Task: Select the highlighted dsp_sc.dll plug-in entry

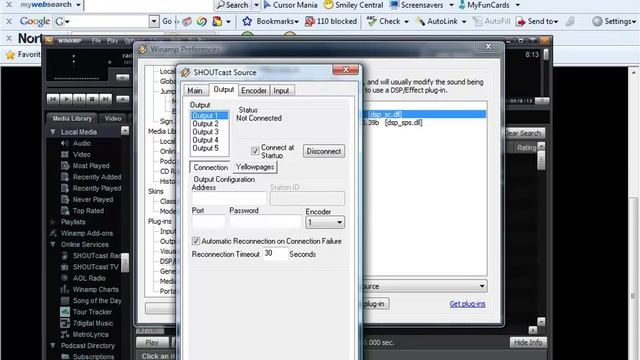Action: coord(424,114)
